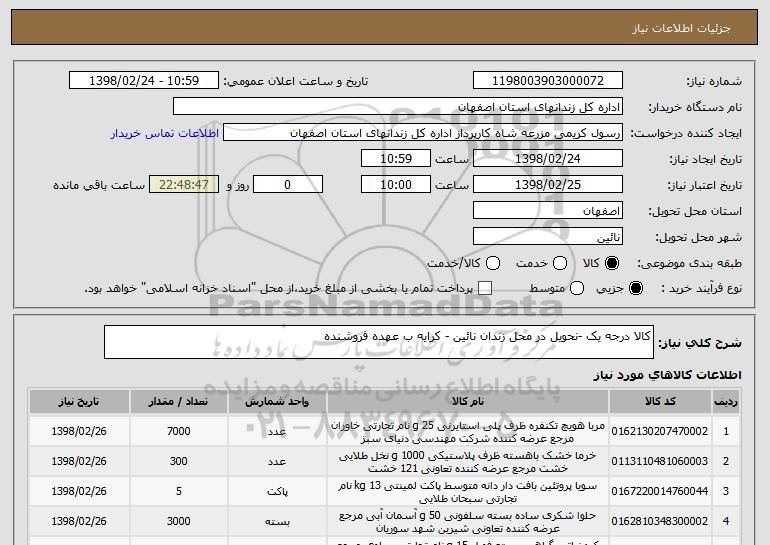Click the remaining time field 22:48:47
Viewport: 770px width, 545px height.
pos(184,185)
